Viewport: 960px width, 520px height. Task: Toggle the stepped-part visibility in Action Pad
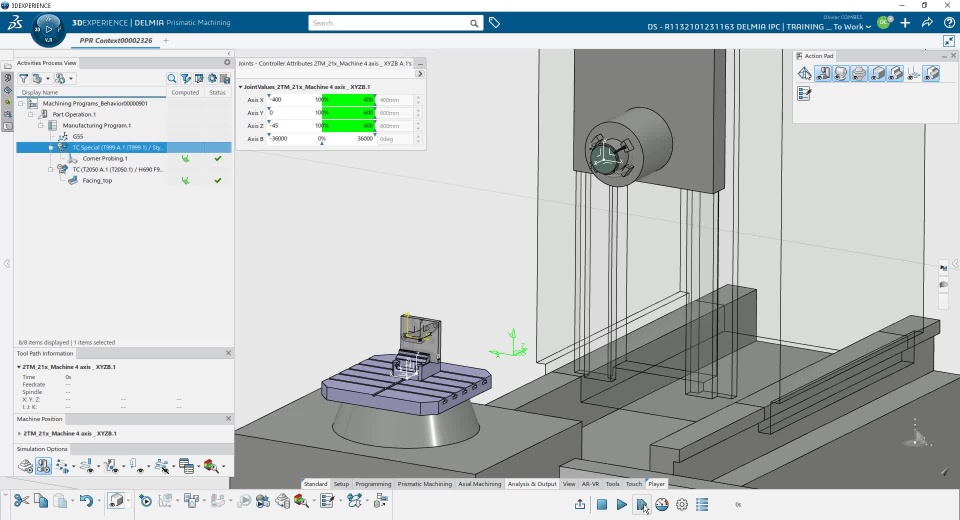click(x=895, y=73)
